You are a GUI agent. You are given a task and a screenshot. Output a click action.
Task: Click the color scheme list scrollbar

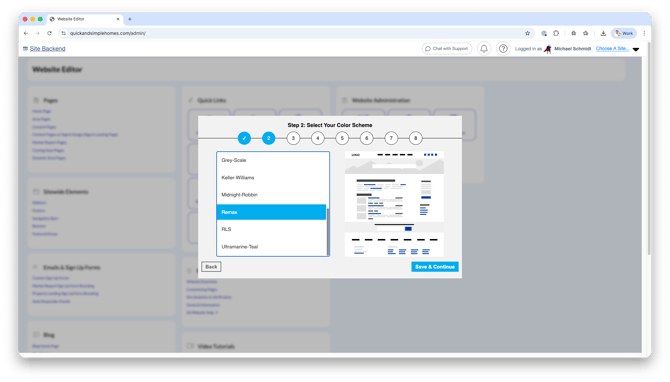328,231
